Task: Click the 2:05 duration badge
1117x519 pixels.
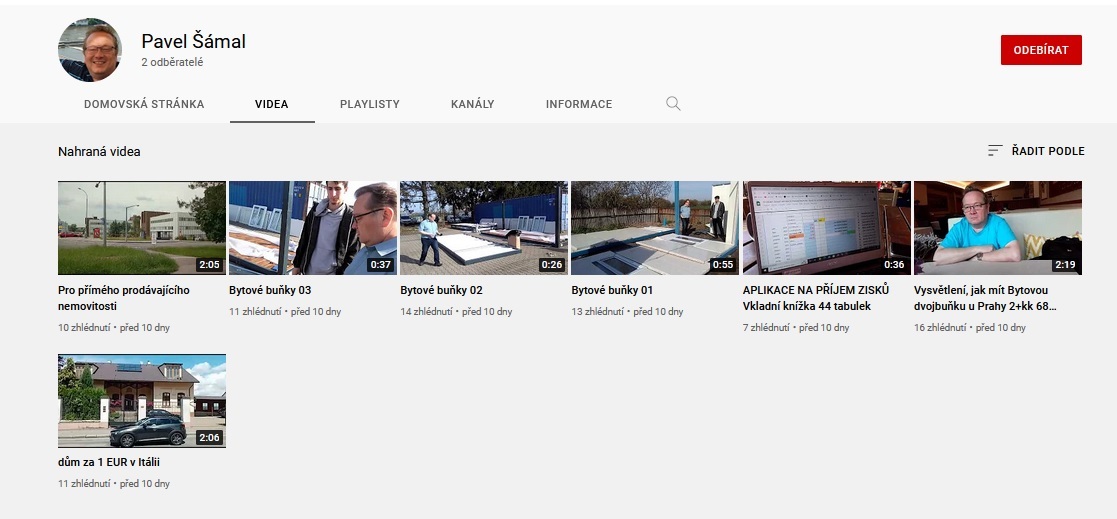Action: click(209, 265)
